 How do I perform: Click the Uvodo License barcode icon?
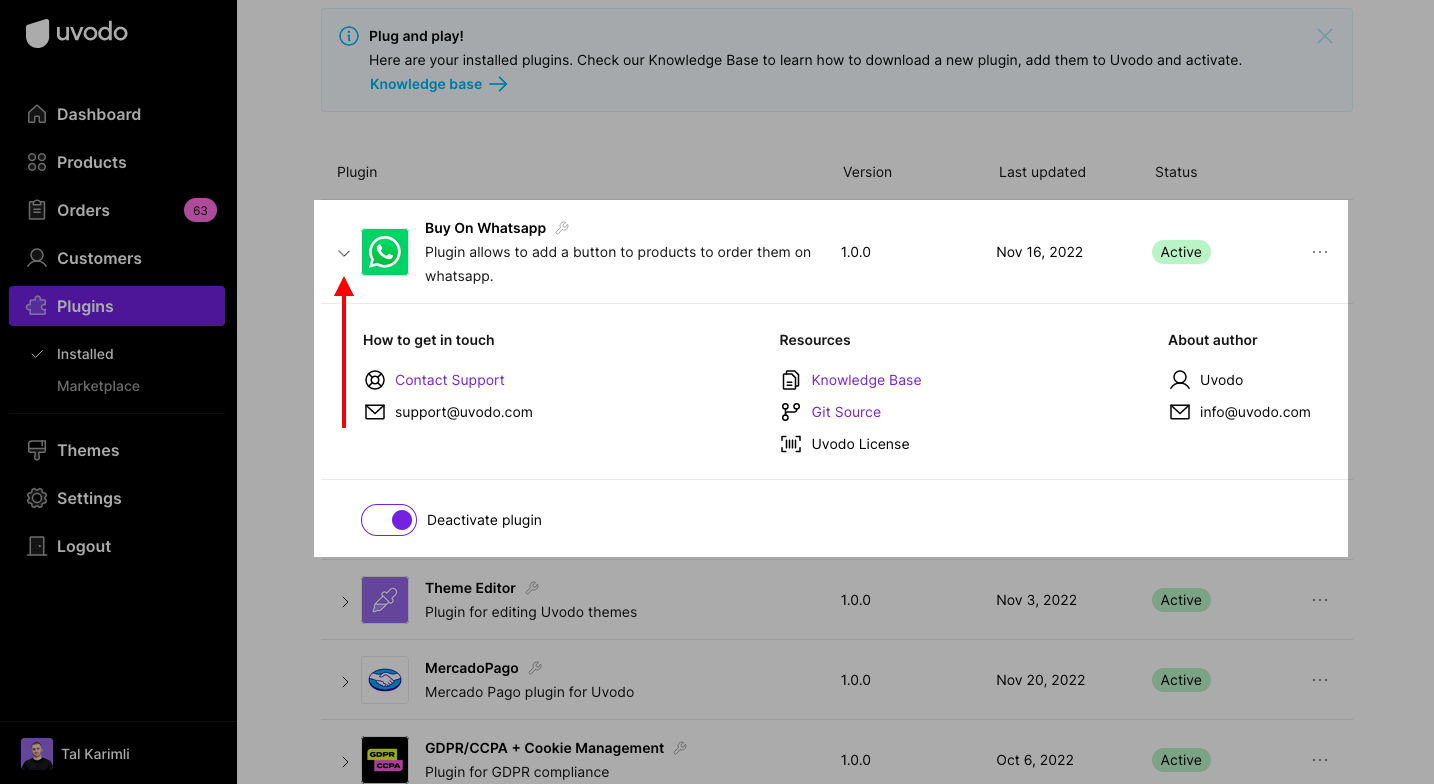pos(791,444)
